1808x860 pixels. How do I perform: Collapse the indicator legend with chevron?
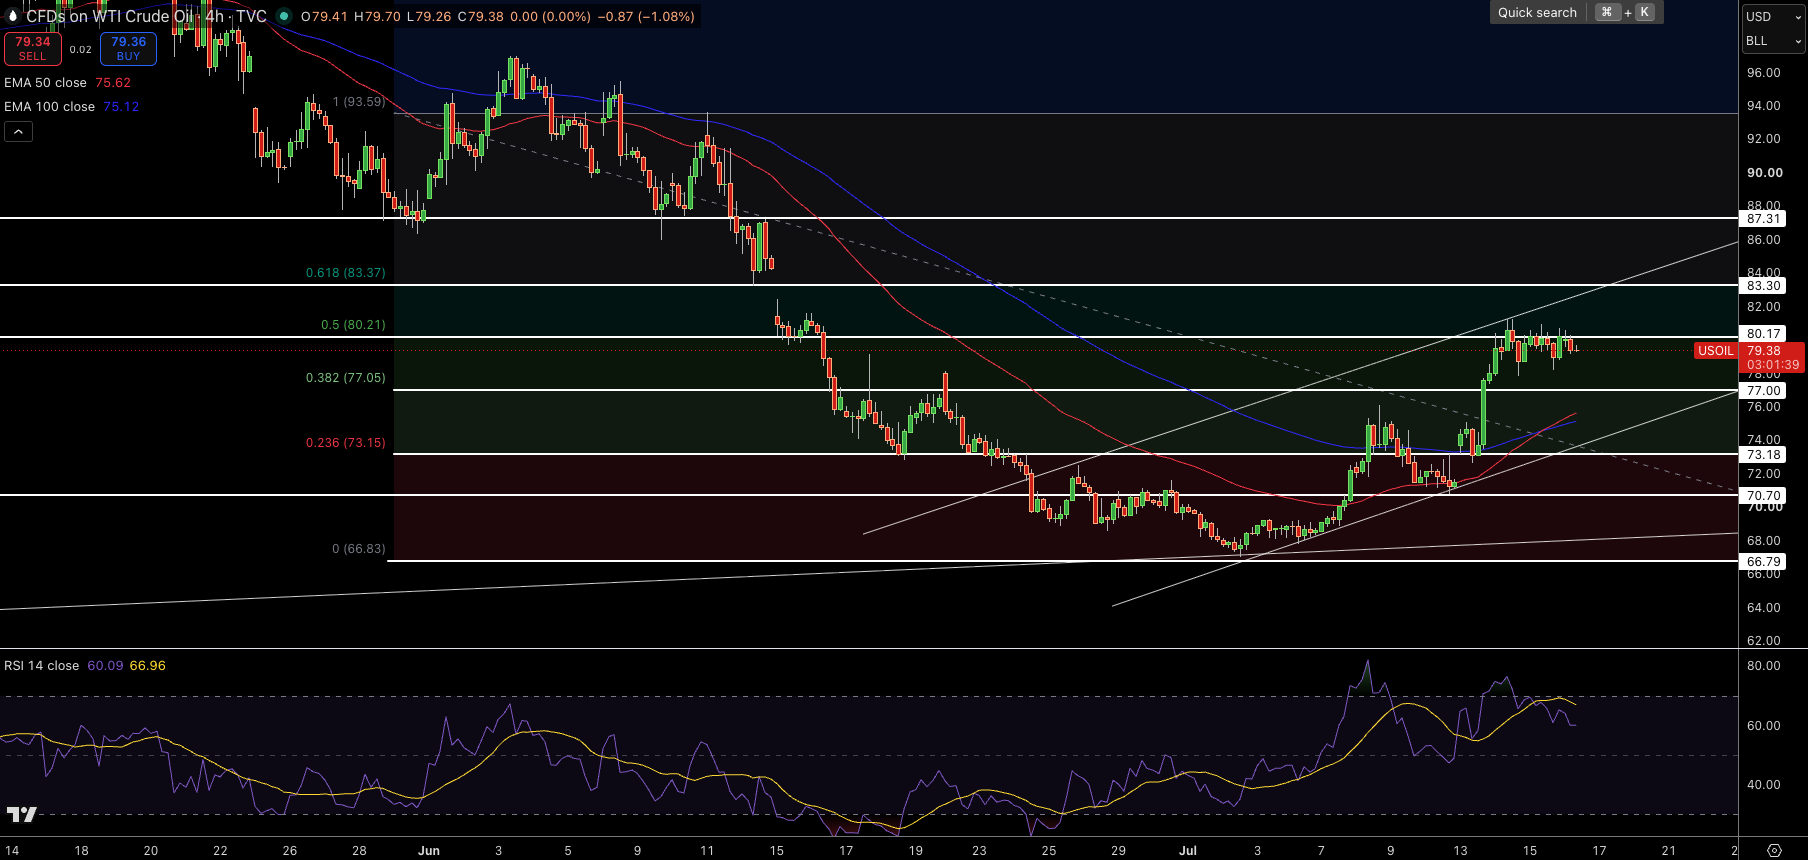tap(18, 131)
